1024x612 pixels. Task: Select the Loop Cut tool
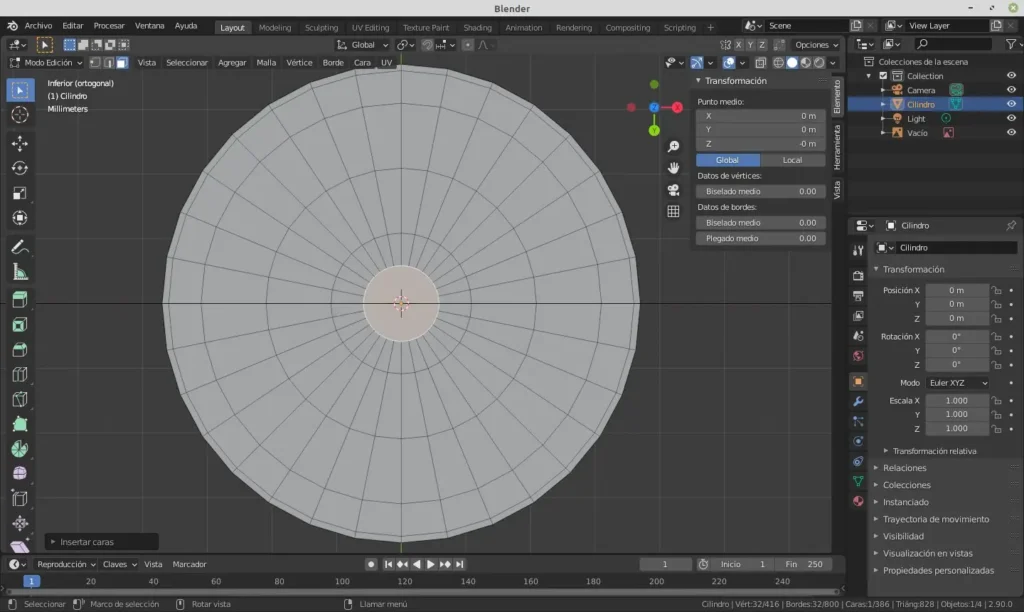[x=20, y=374]
